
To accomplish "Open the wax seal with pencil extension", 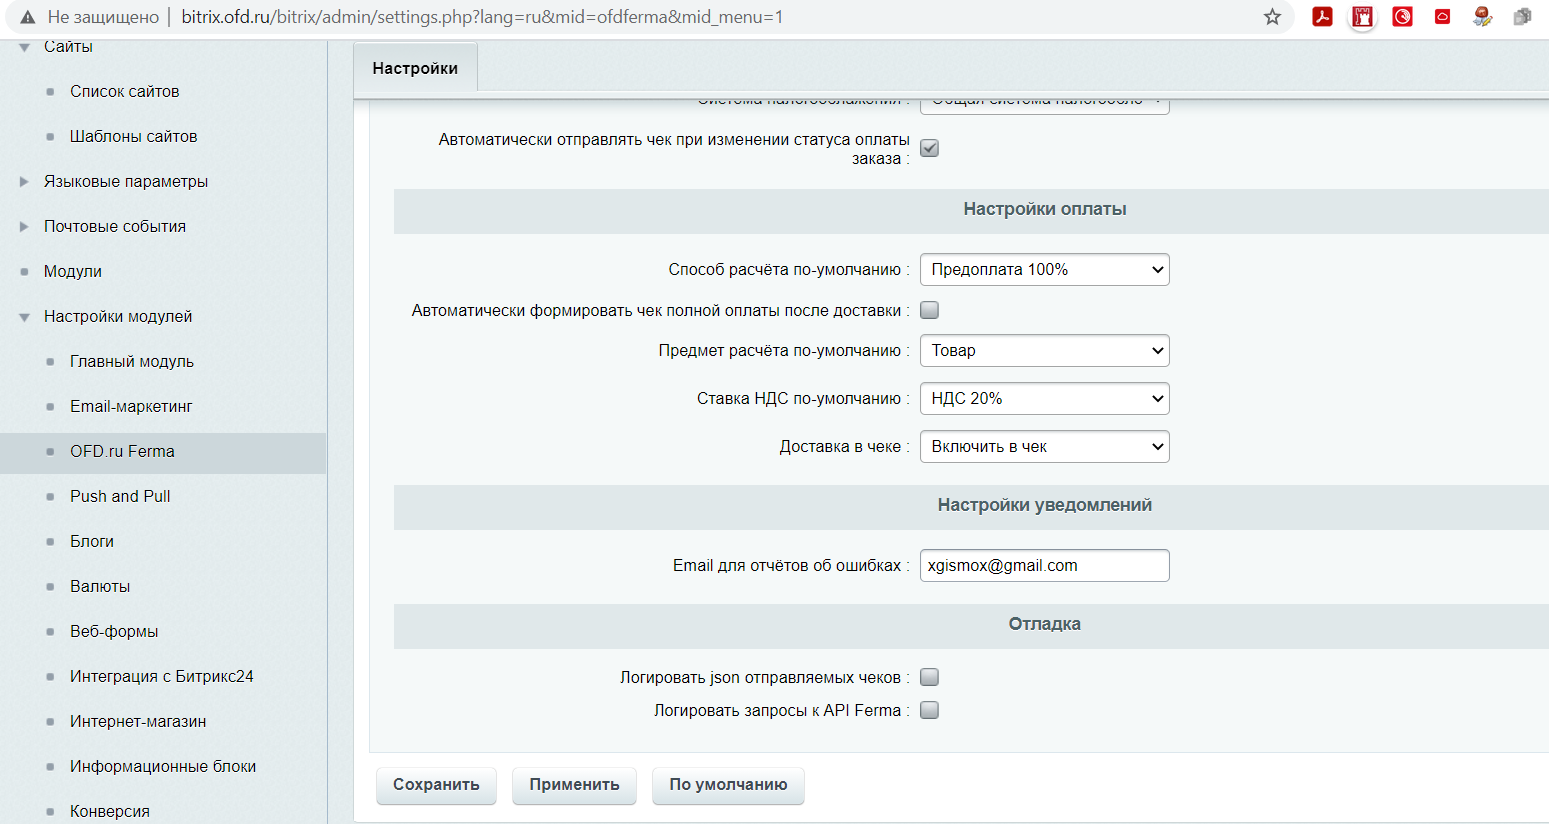I will click(x=1482, y=17).
